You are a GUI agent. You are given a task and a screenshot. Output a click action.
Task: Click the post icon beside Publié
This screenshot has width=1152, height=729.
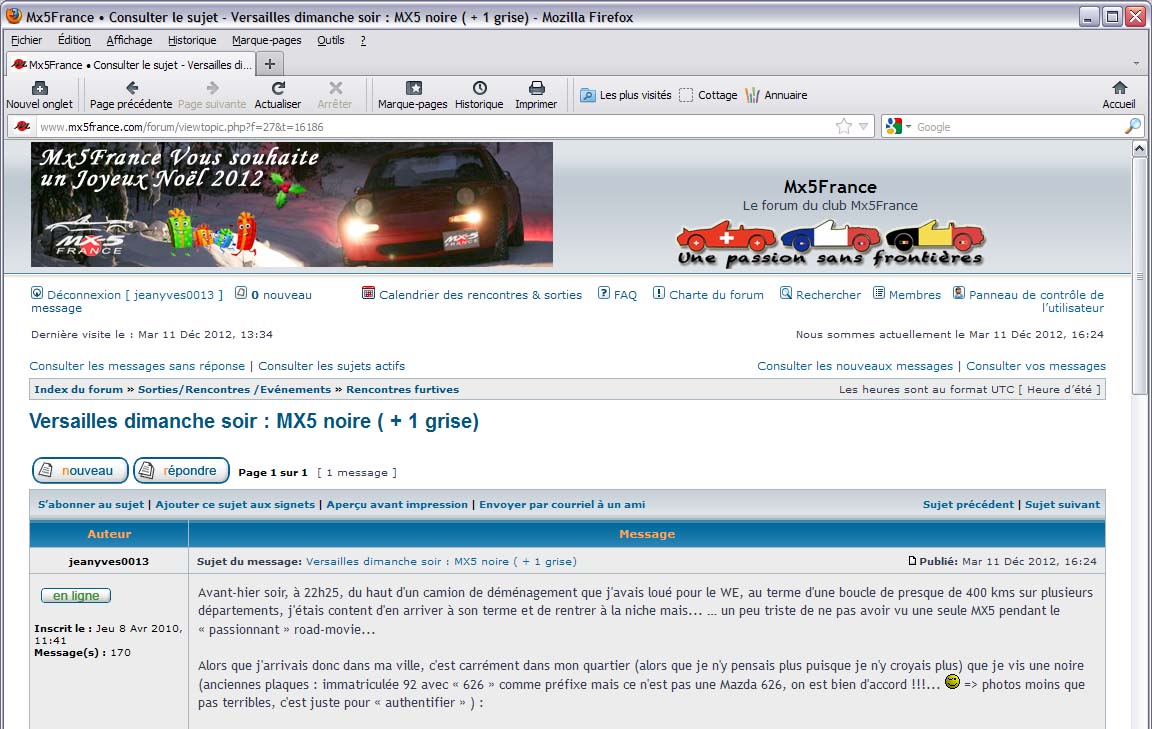pos(912,561)
